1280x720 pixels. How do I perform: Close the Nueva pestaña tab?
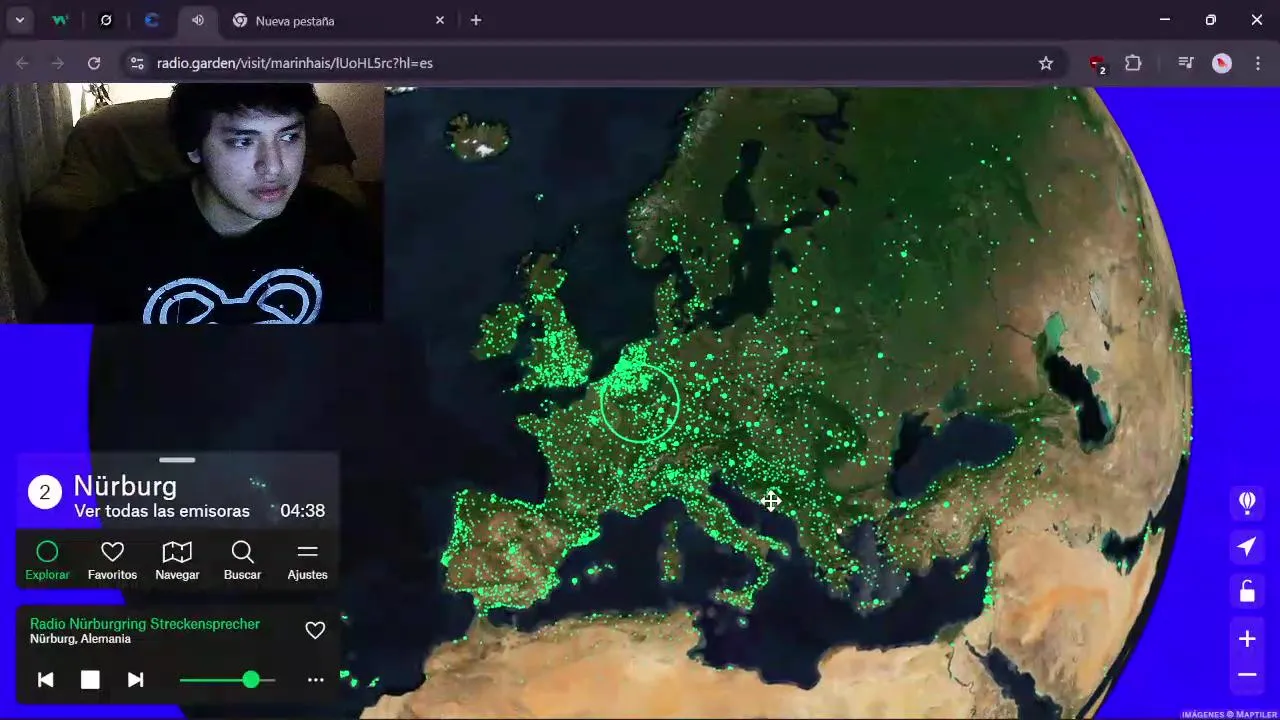tap(440, 20)
